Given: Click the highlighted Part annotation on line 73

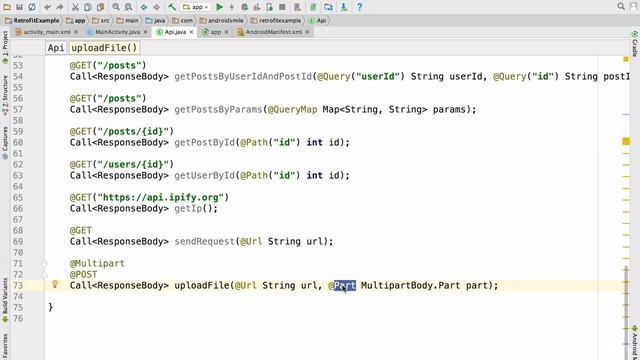Looking at the screenshot, I should 345,285.
